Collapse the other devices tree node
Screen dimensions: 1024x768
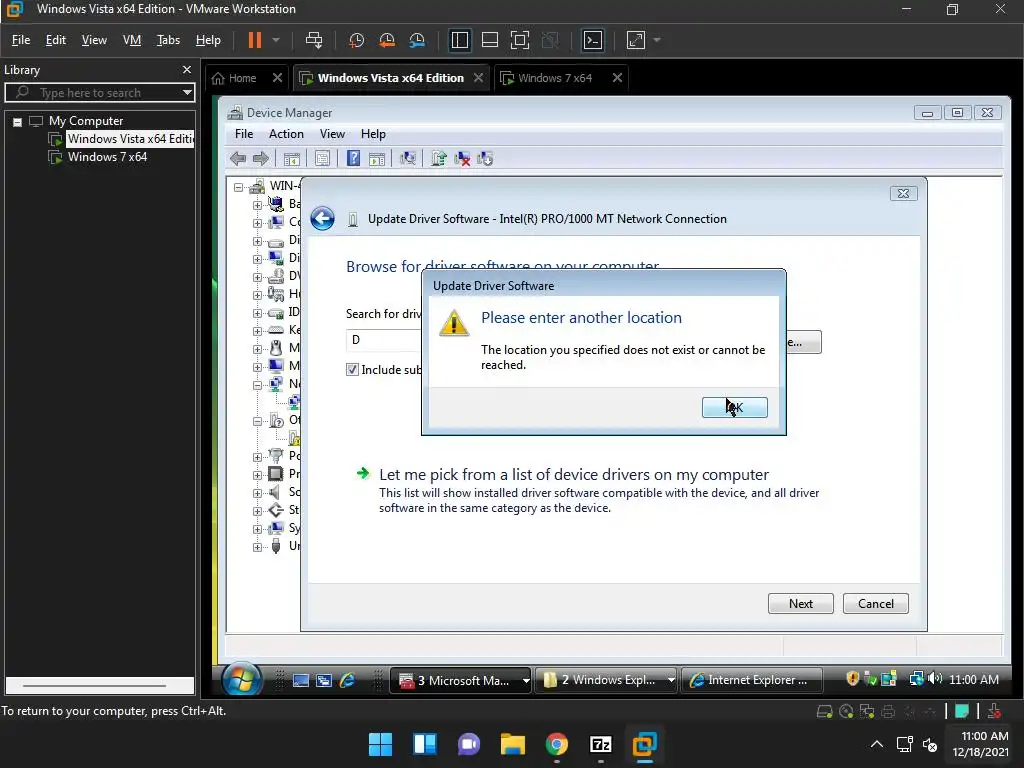point(257,421)
